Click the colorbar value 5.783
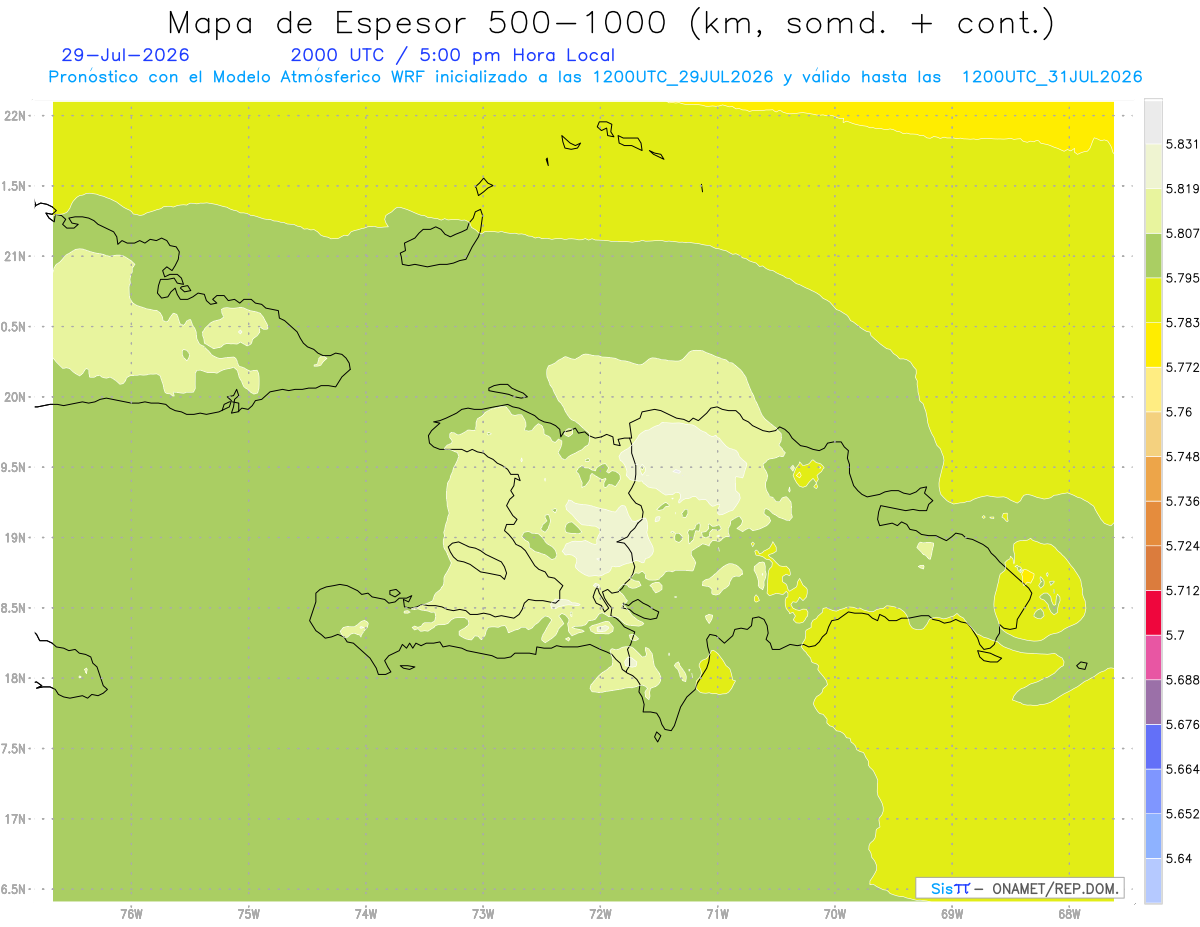Image resolution: width=1200 pixels, height=927 pixels. 1182,322
